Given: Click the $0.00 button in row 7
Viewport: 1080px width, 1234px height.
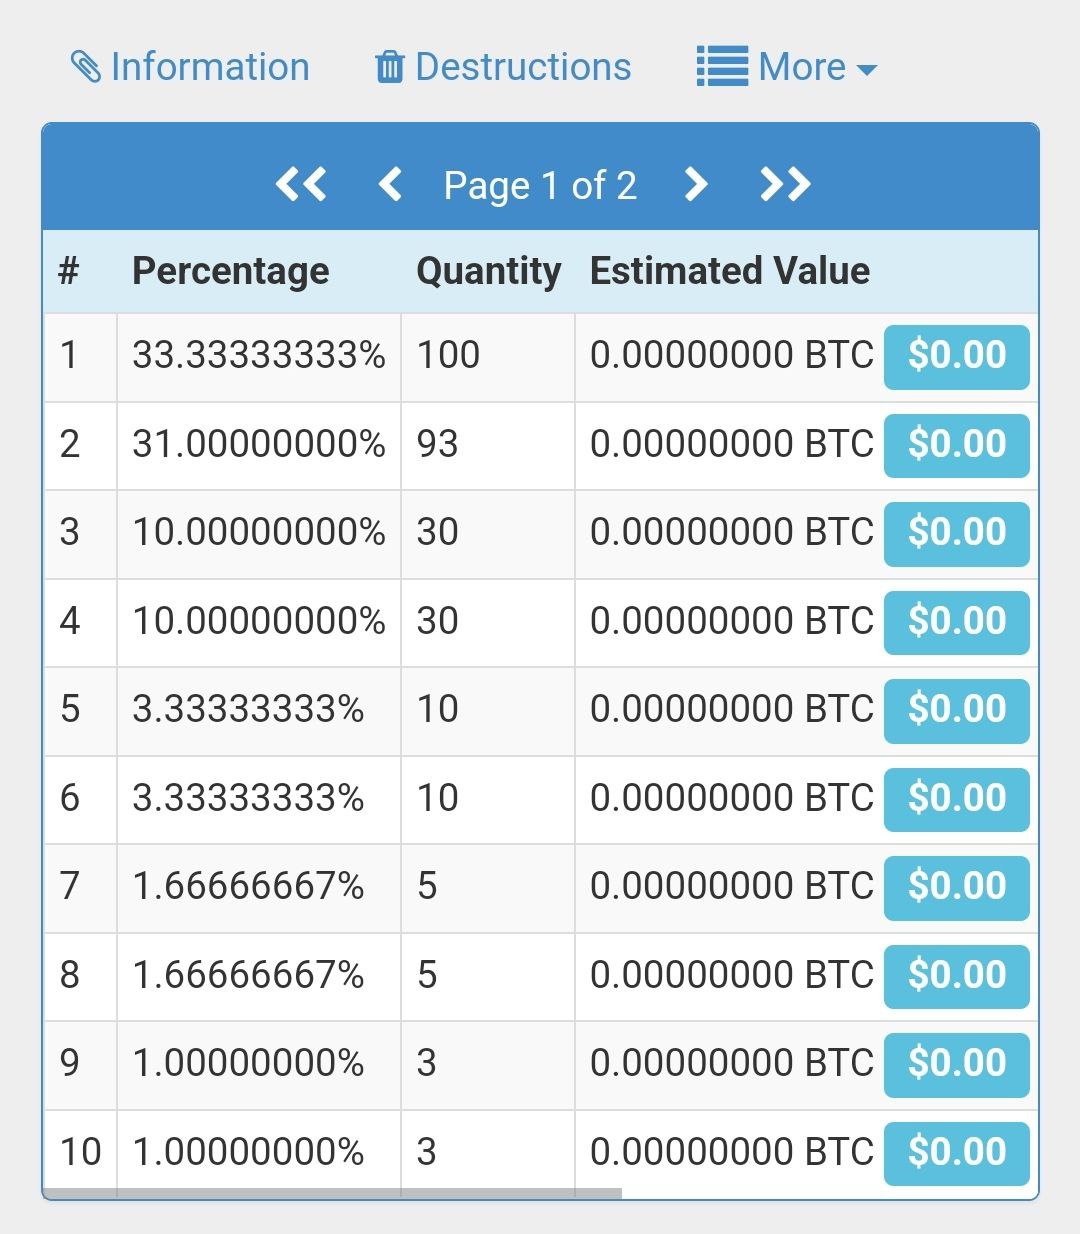Looking at the screenshot, I should (x=957, y=887).
